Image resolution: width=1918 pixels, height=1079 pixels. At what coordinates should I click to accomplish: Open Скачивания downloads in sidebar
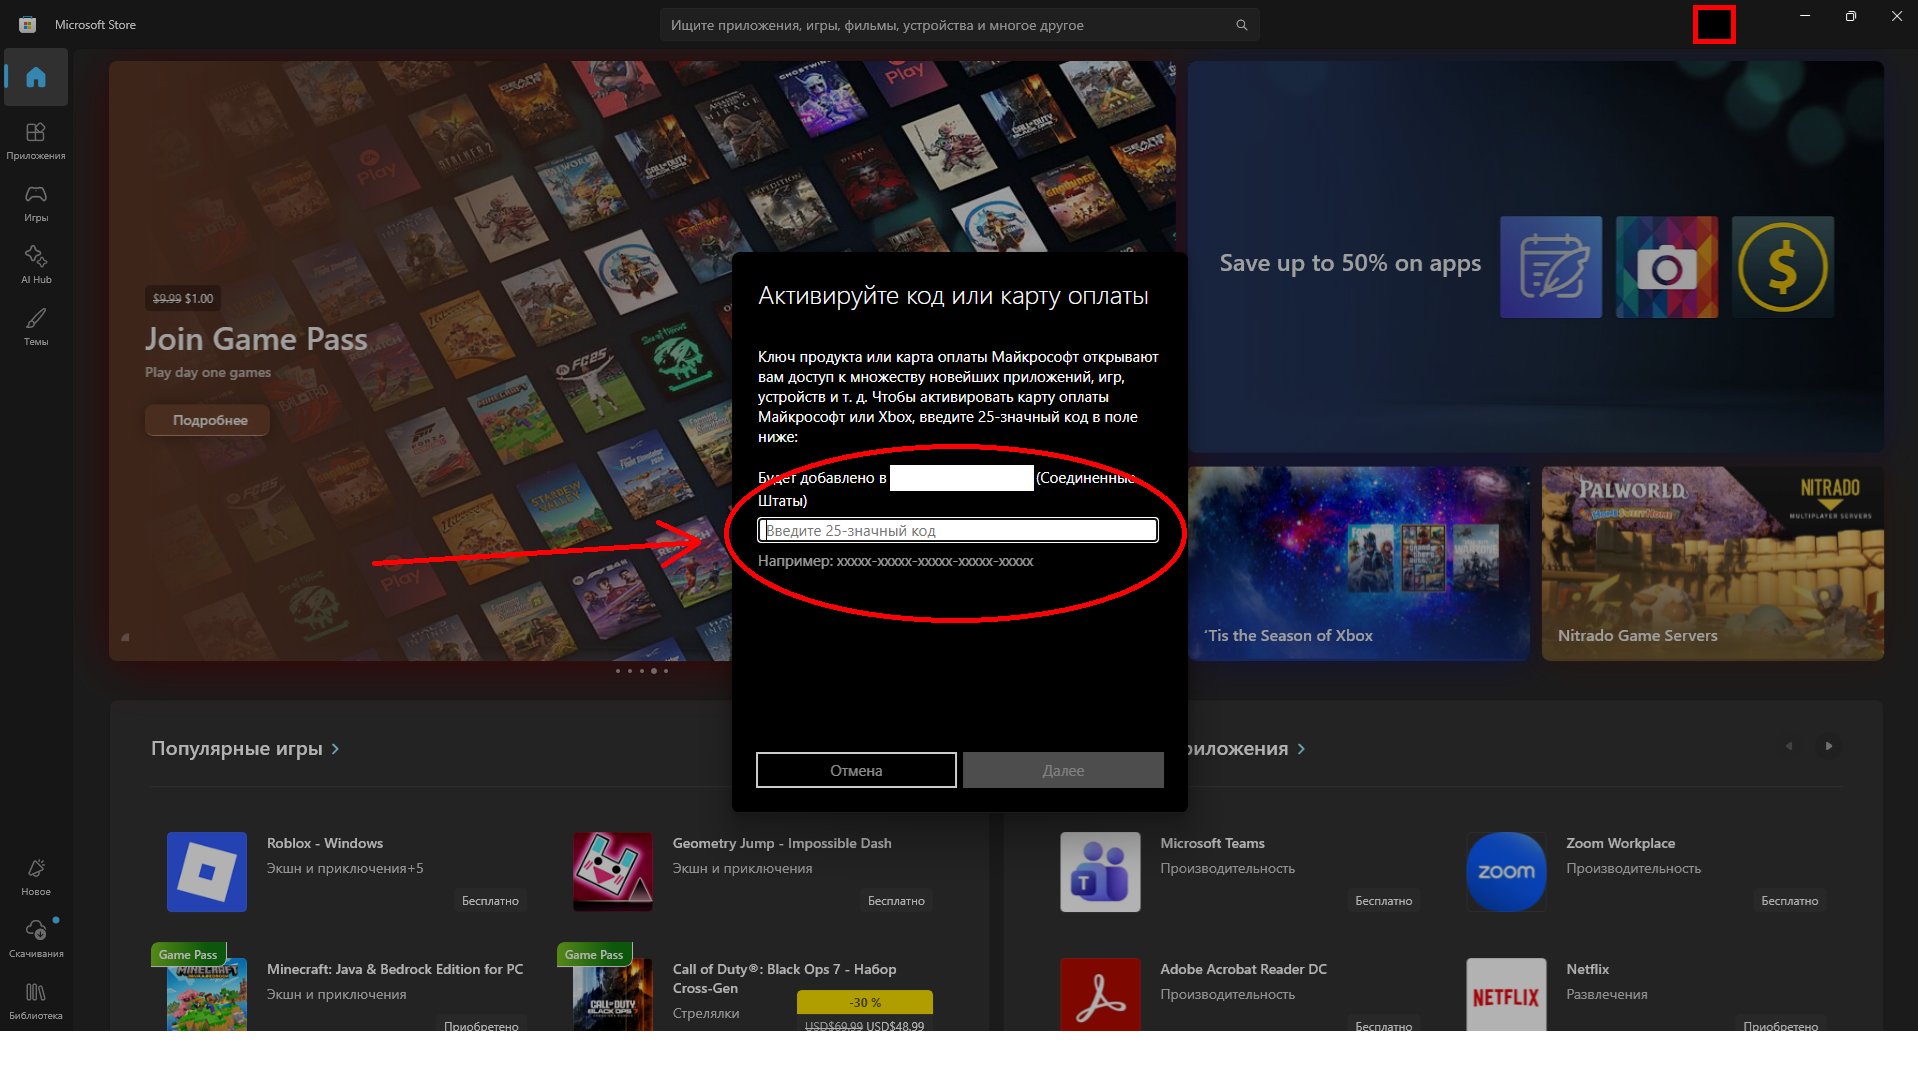[36, 938]
